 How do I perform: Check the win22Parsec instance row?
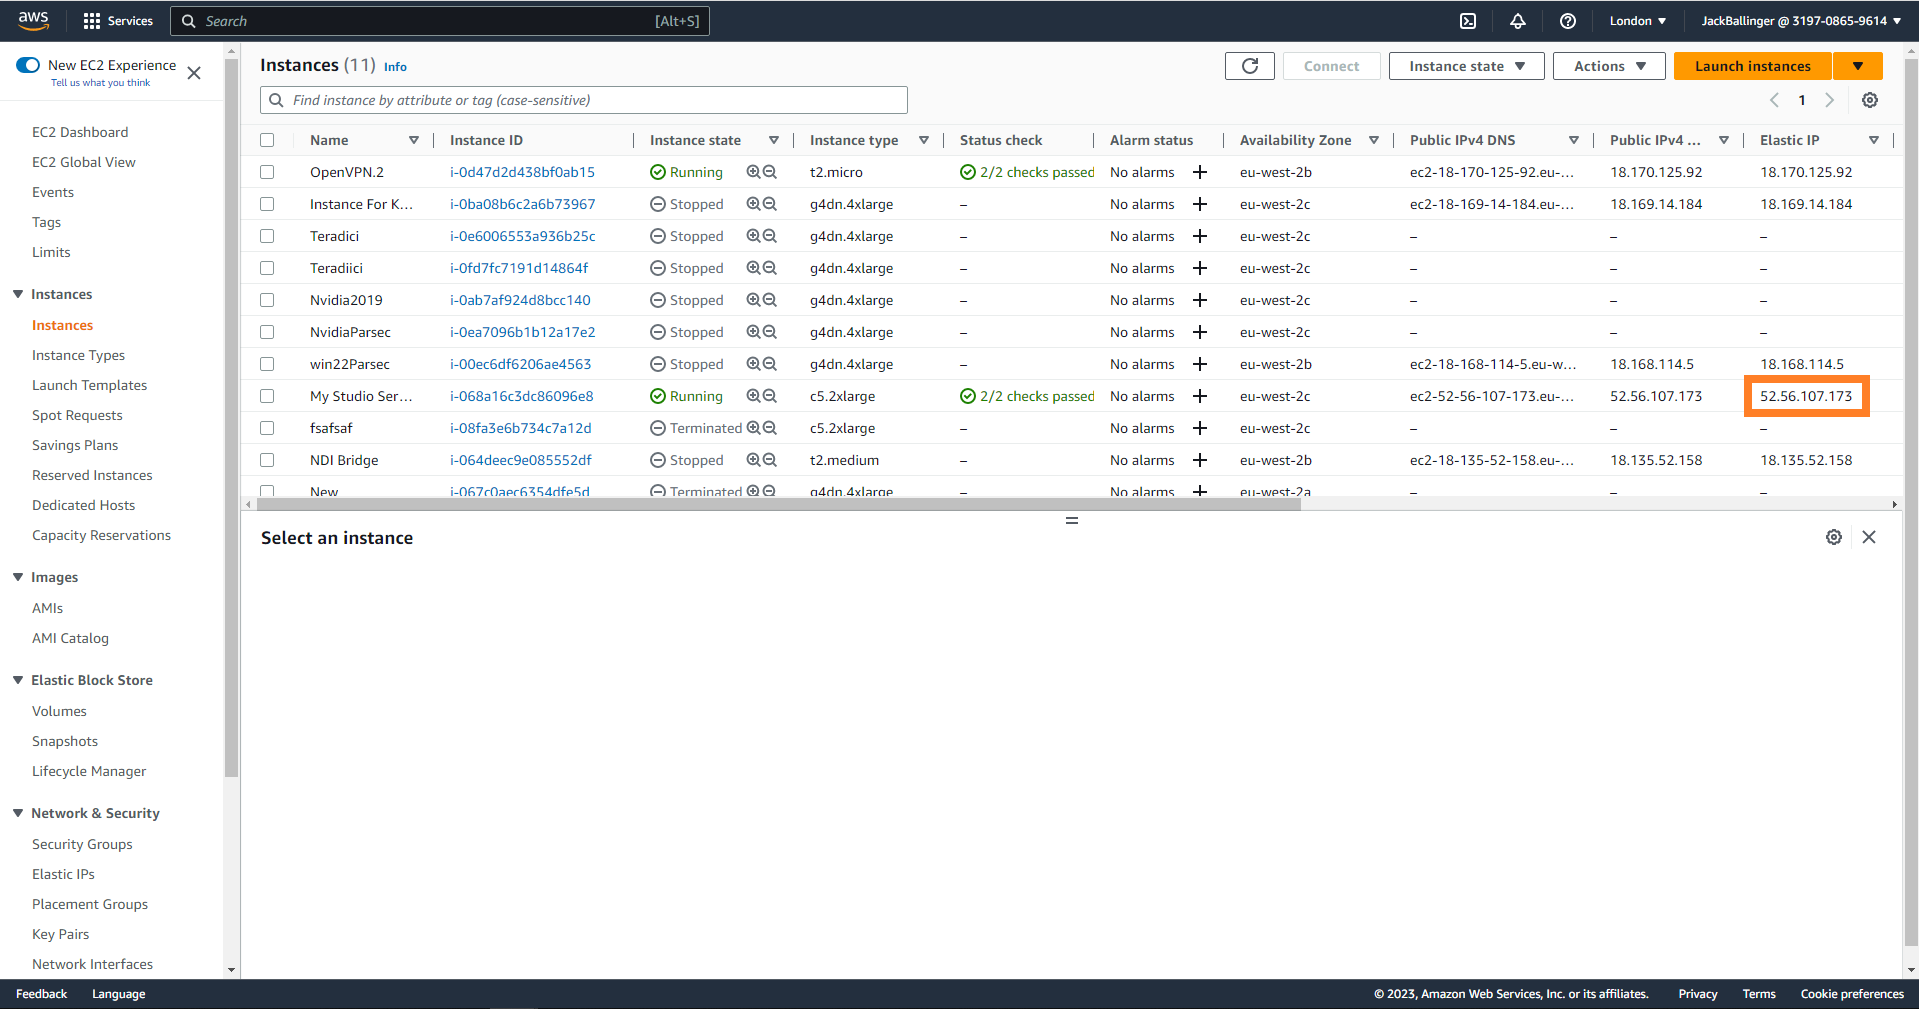267,364
